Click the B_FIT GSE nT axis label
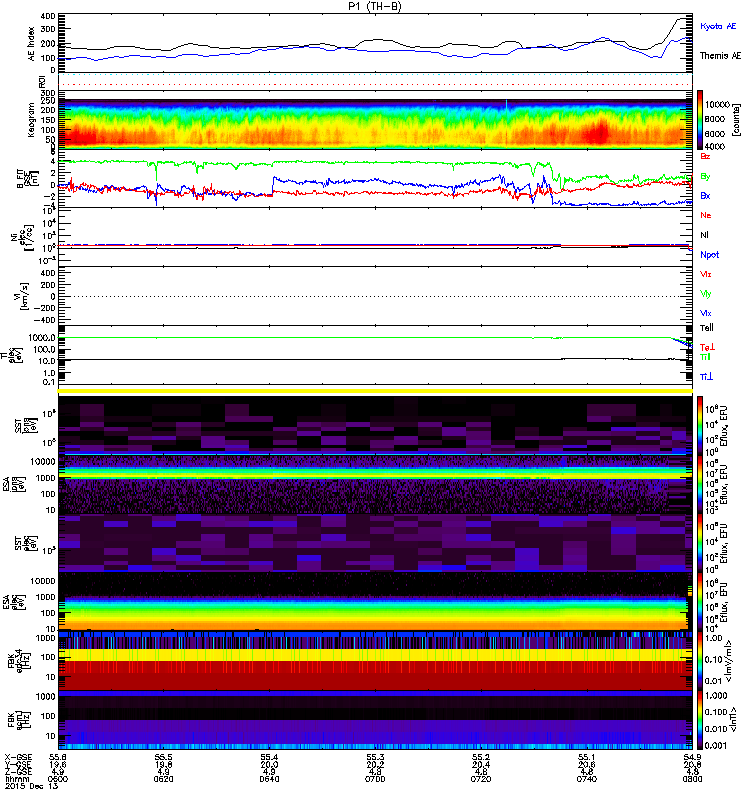Viewport: 750px width, 800px height. (x=26, y=180)
